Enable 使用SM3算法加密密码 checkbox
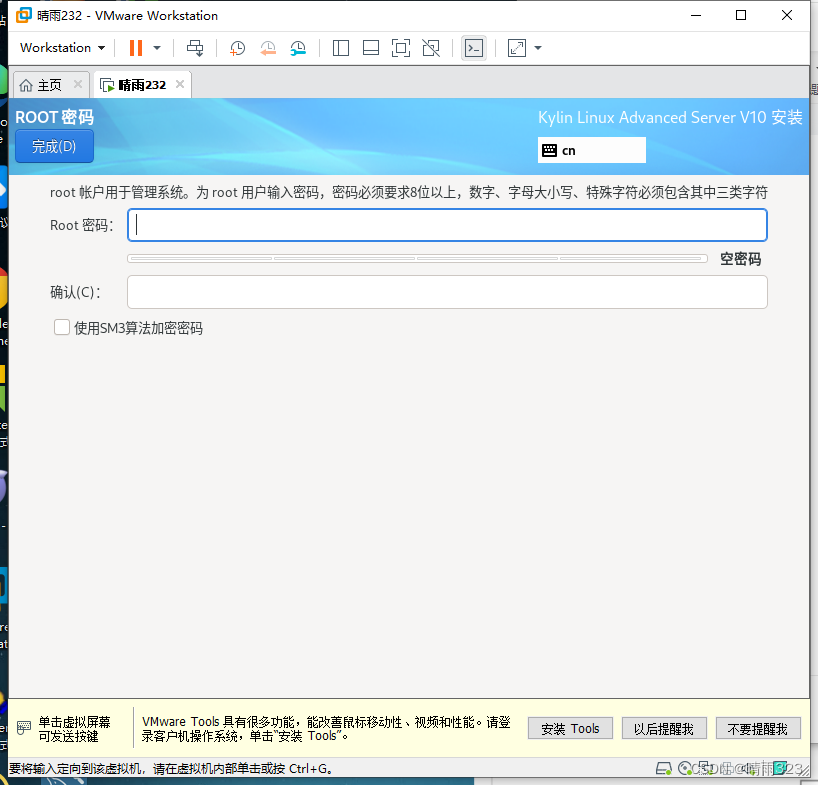 tap(62, 327)
